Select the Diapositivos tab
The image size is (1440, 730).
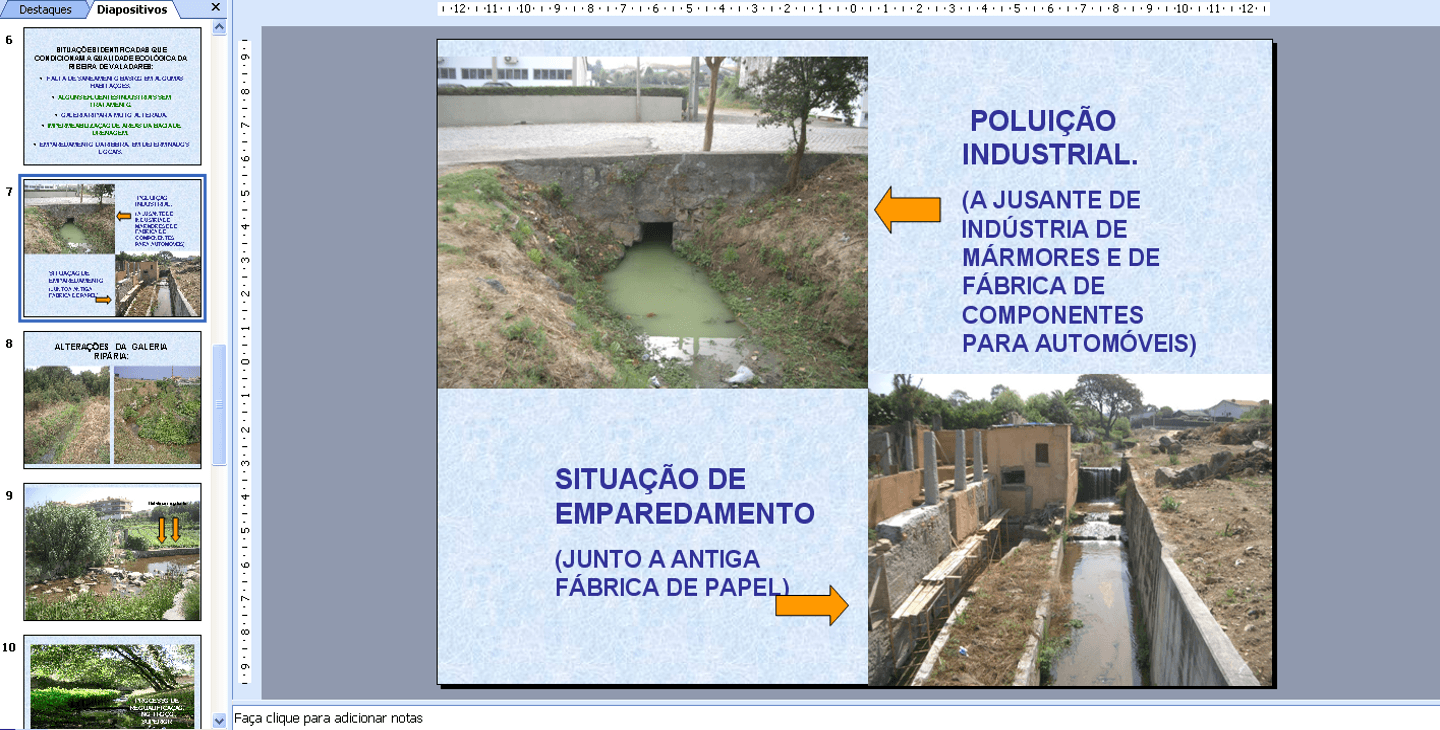click(132, 9)
